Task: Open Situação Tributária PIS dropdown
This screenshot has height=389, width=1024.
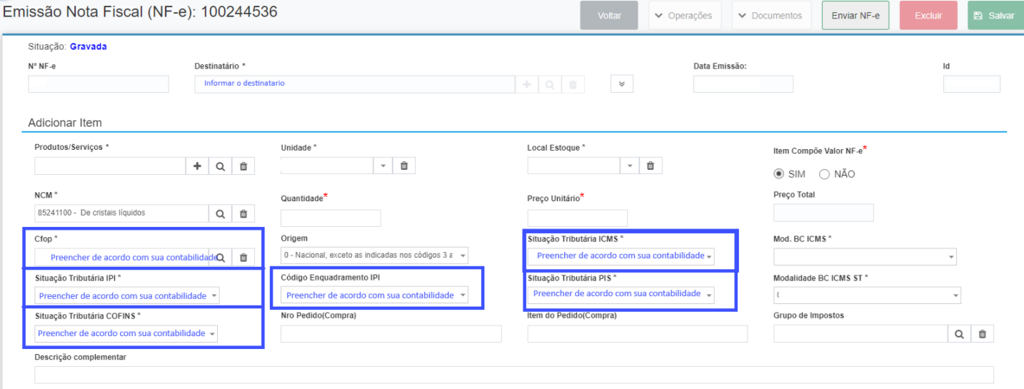Action: pyautogui.click(x=621, y=294)
